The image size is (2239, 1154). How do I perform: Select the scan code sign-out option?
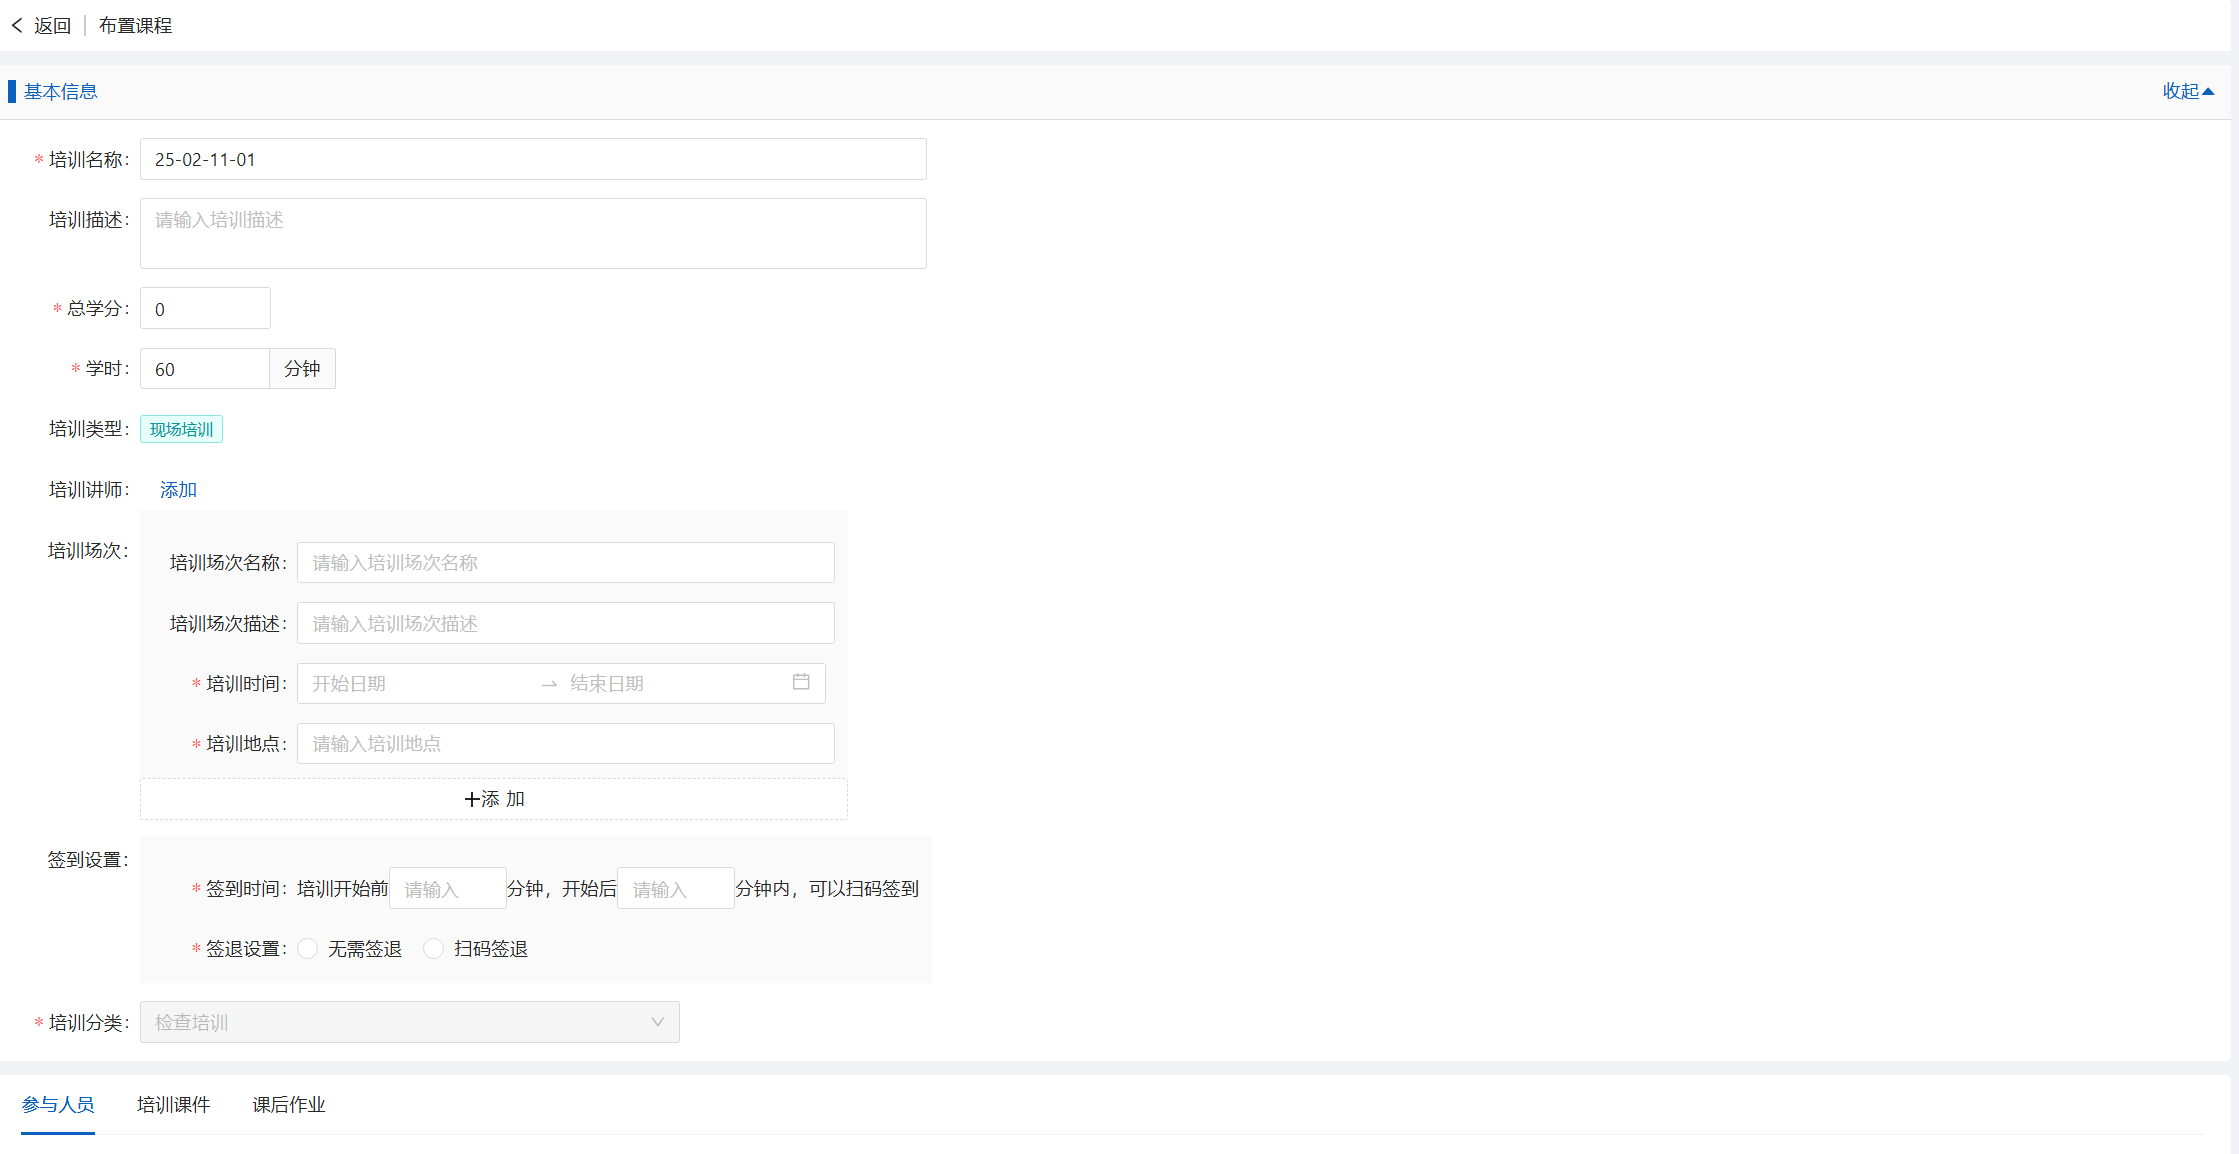click(x=434, y=949)
